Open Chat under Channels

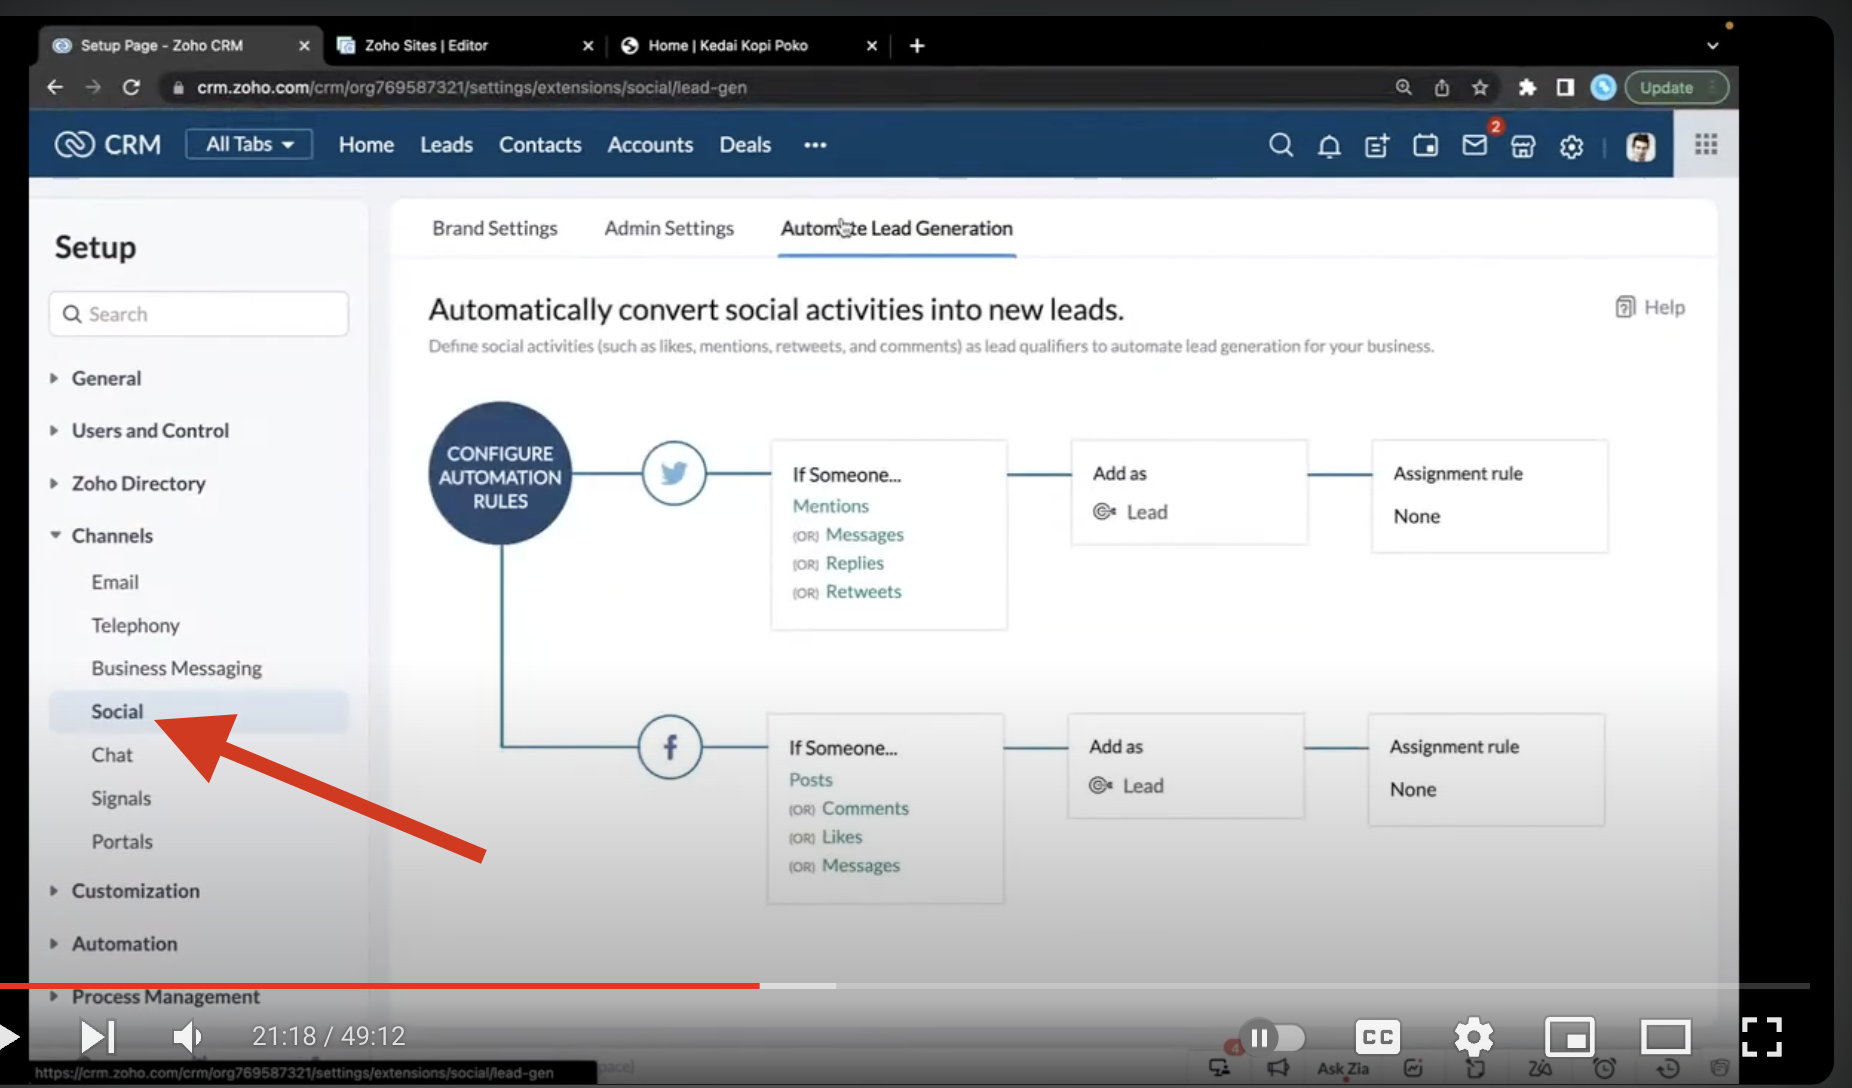click(112, 755)
